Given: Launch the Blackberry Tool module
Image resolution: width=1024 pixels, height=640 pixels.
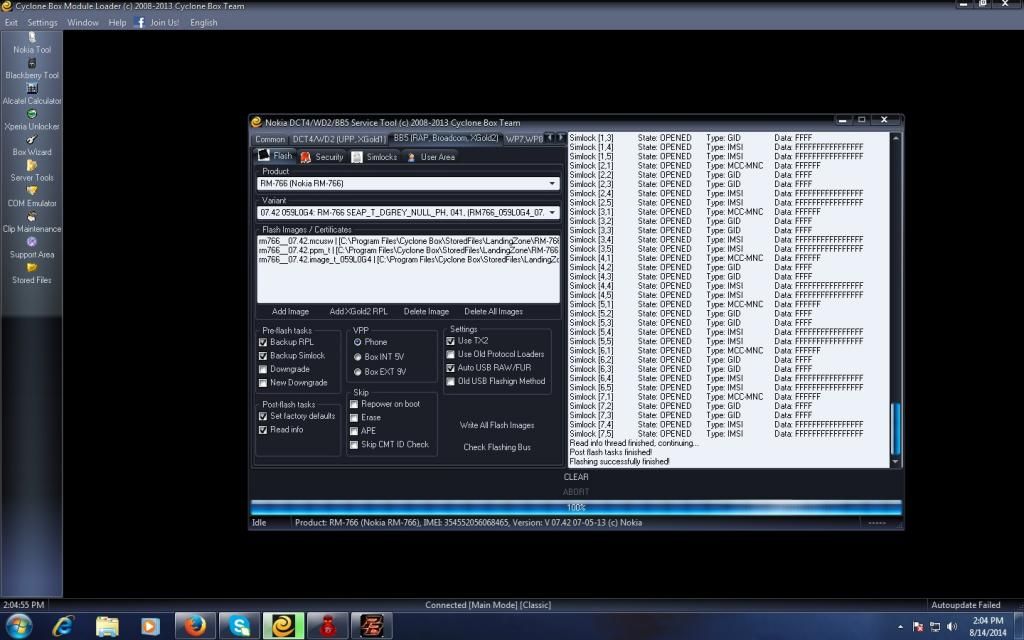Looking at the screenshot, I should pos(31,68).
